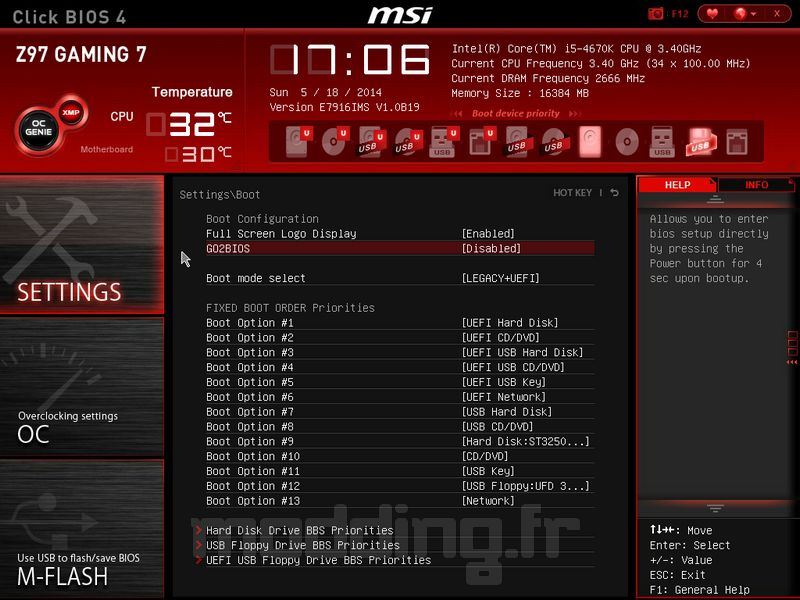Toggle the XMP button
The width and height of the screenshot is (800, 600).
coord(71,112)
